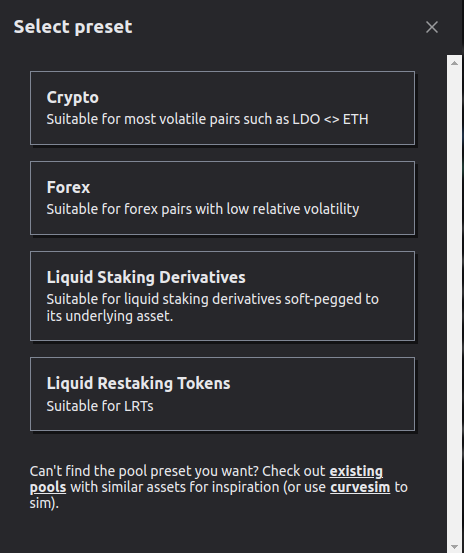This screenshot has width=464, height=553.
Task: Choose the Forex preset
Action: [x=222, y=198]
